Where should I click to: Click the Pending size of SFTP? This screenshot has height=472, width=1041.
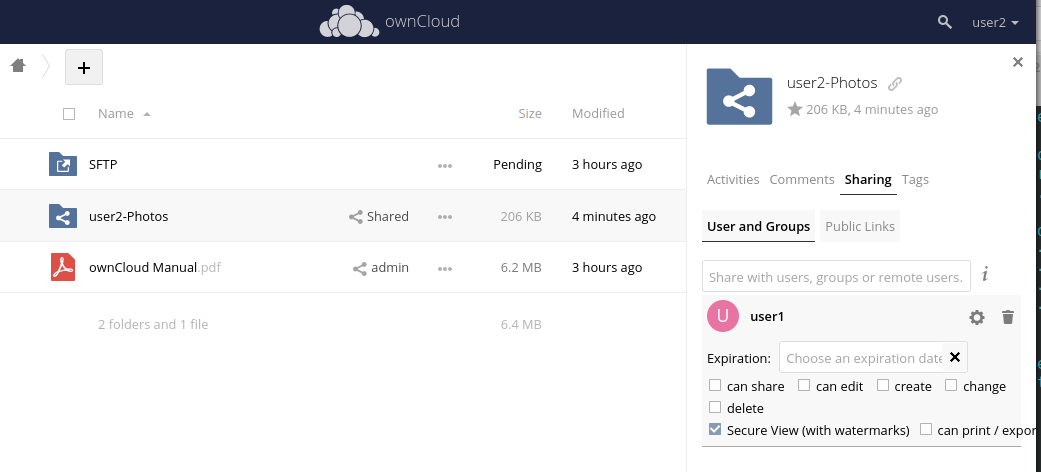(x=517, y=165)
